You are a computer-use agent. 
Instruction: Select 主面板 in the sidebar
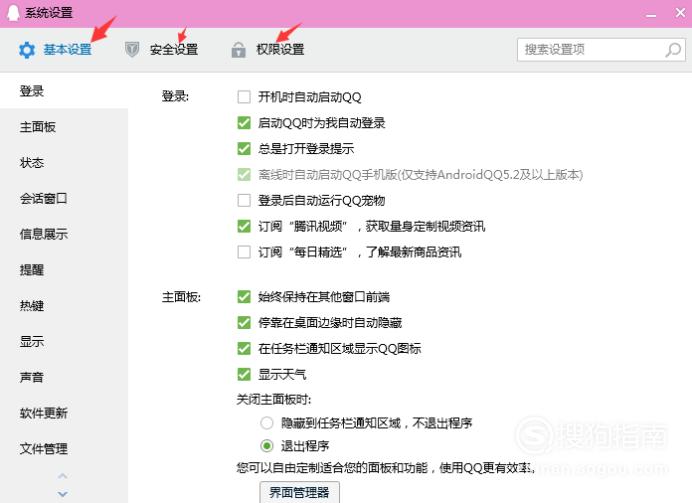pos(64,127)
